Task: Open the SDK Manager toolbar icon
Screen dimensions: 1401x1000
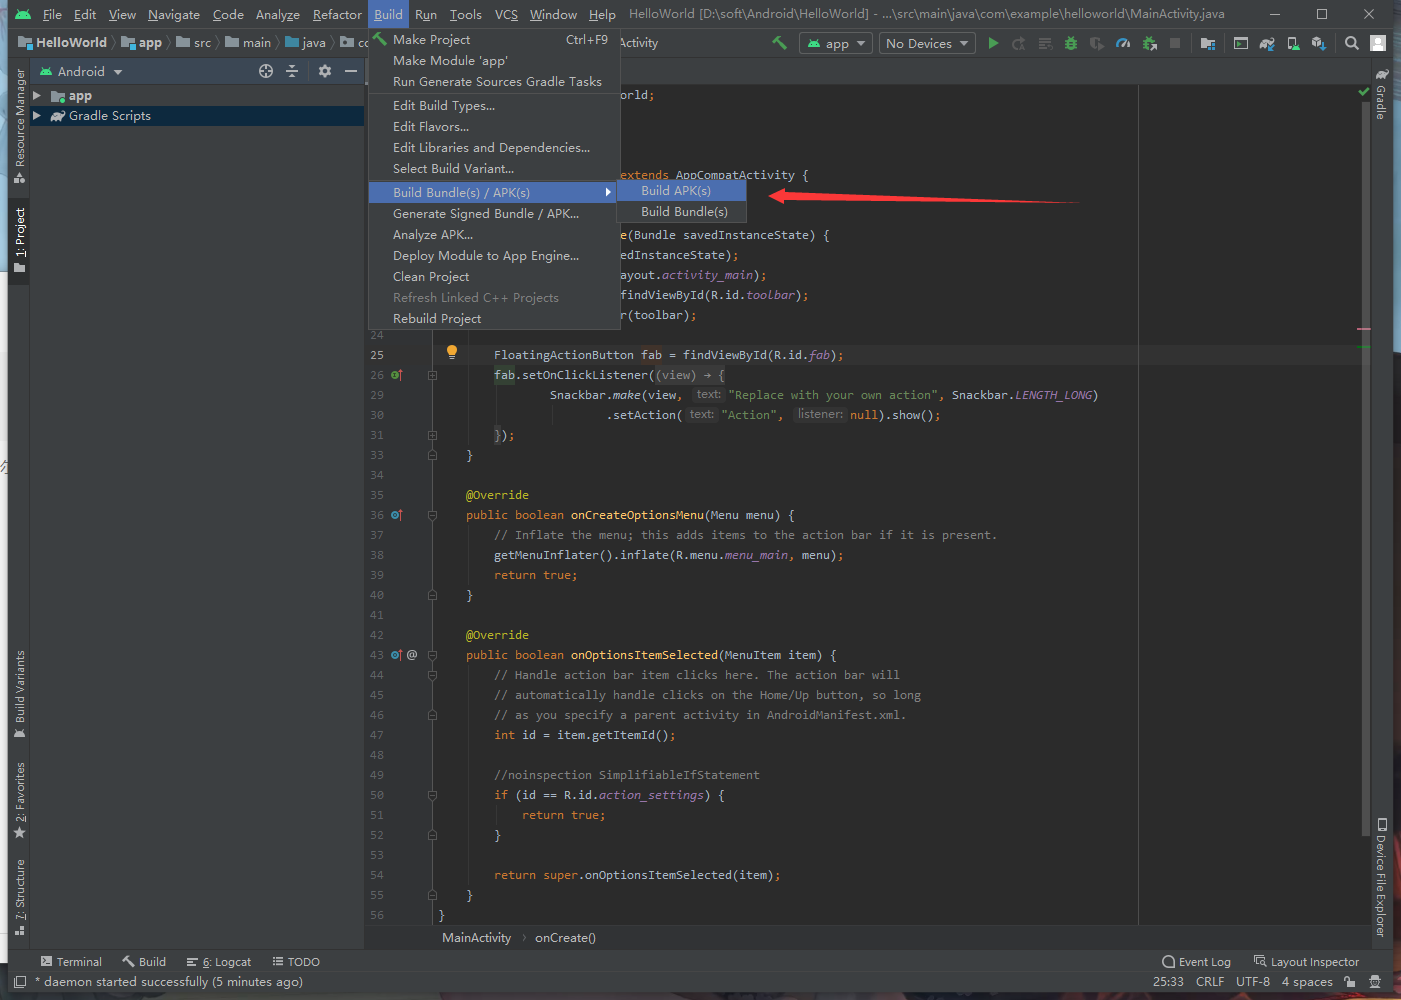Action: [1318, 43]
